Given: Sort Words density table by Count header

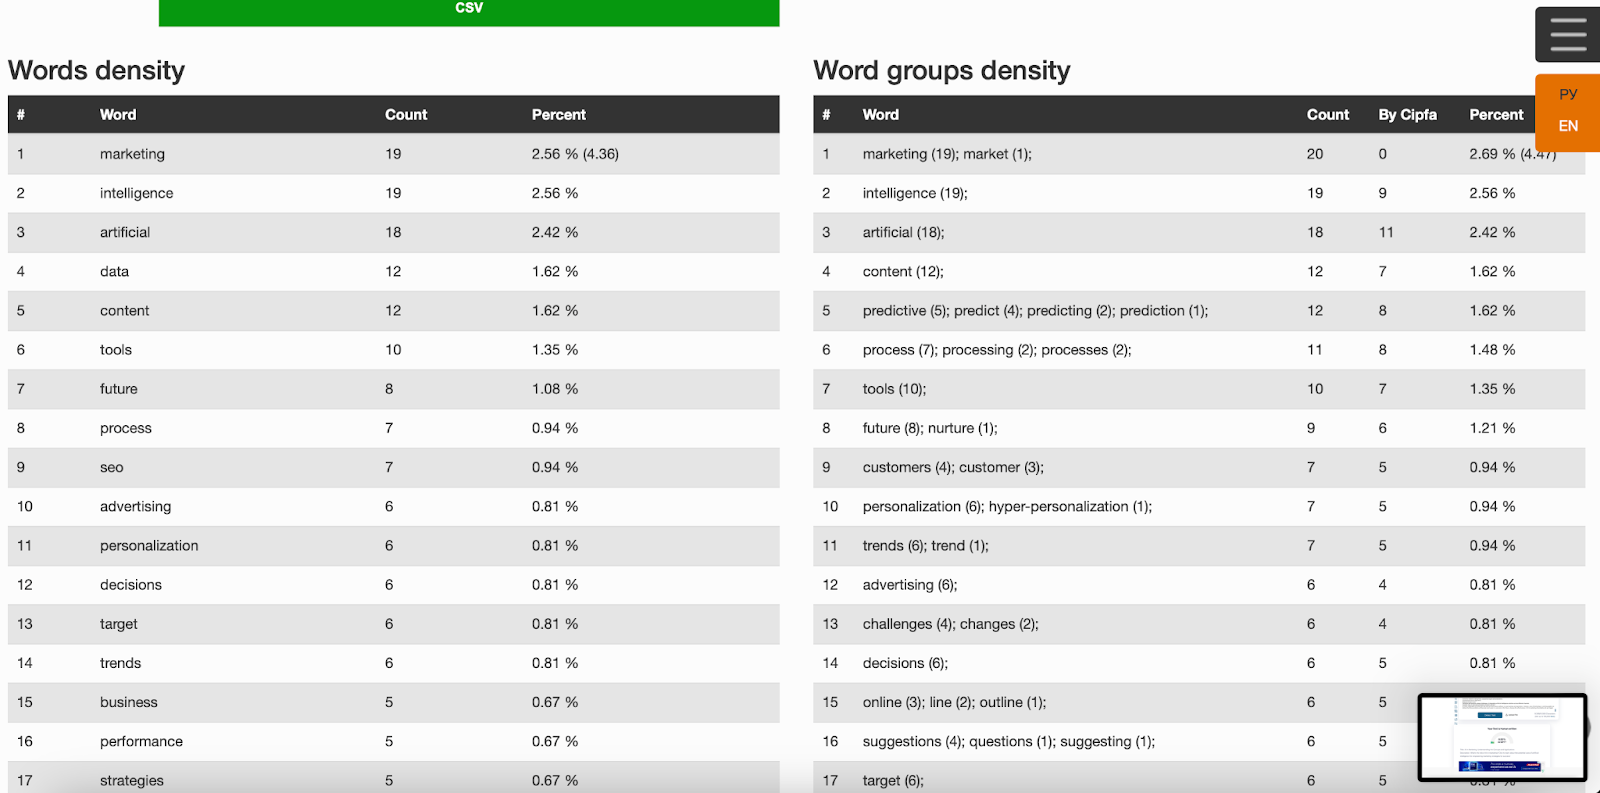Looking at the screenshot, I should click(x=406, y=115).
